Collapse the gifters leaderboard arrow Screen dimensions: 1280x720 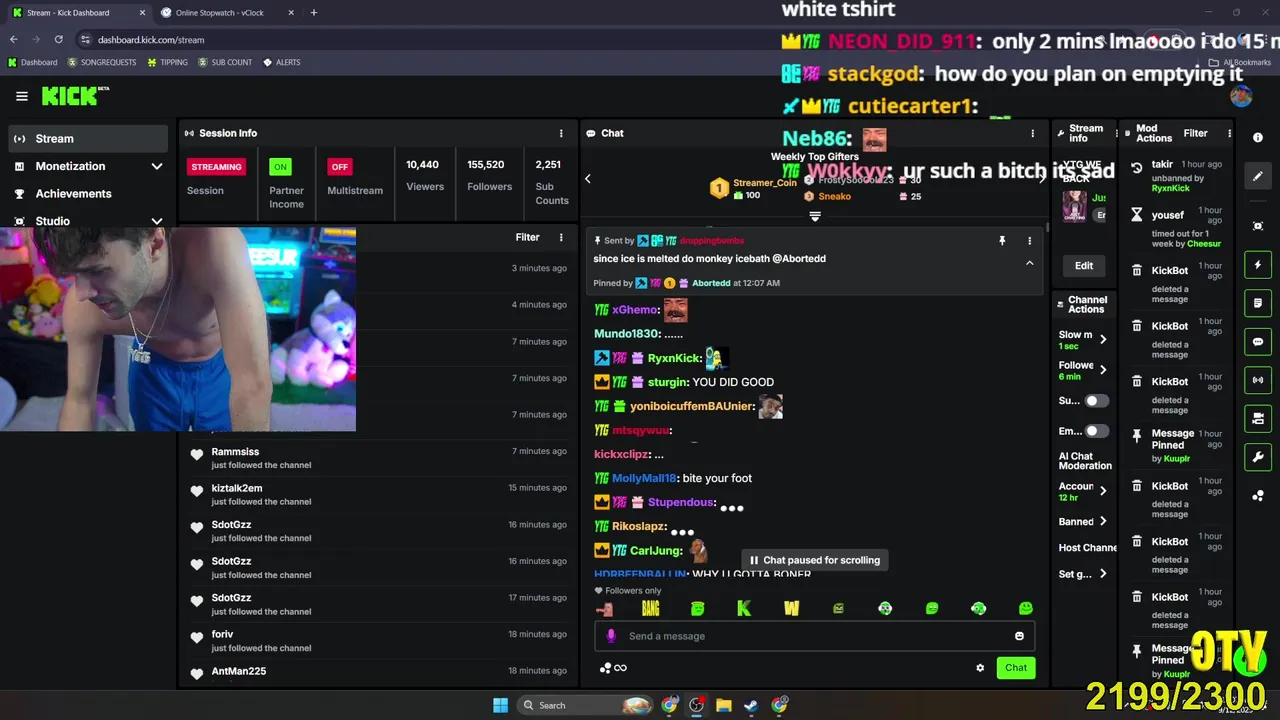[x=815, y=216]
